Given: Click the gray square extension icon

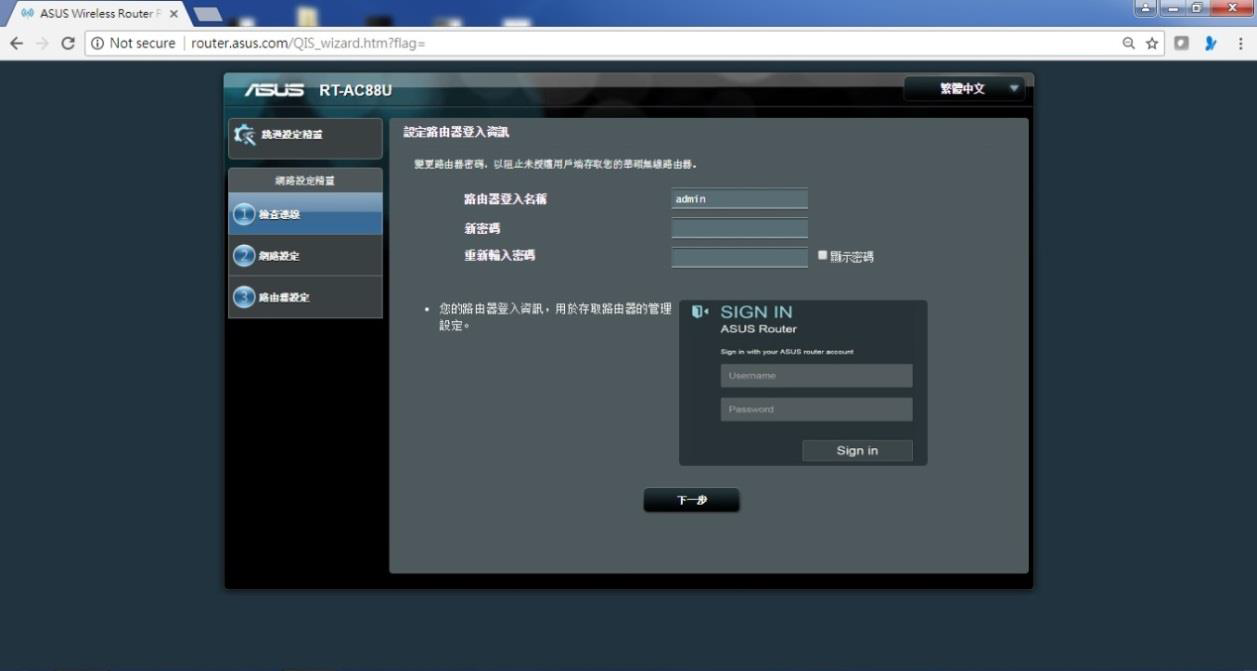Looking at the screenshot, I should point(1182,43).
